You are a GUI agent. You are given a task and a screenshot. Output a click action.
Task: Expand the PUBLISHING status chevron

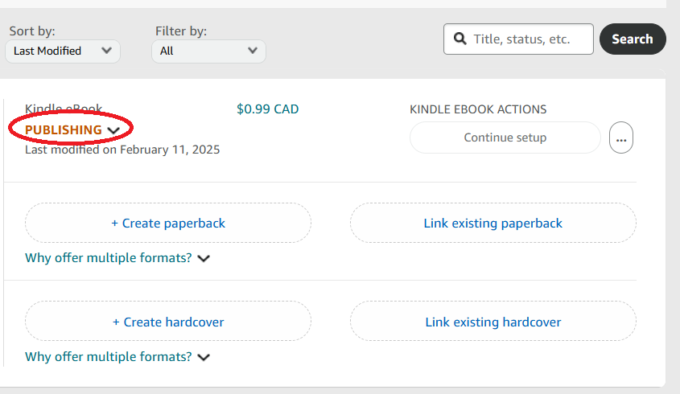pos(114,130)
